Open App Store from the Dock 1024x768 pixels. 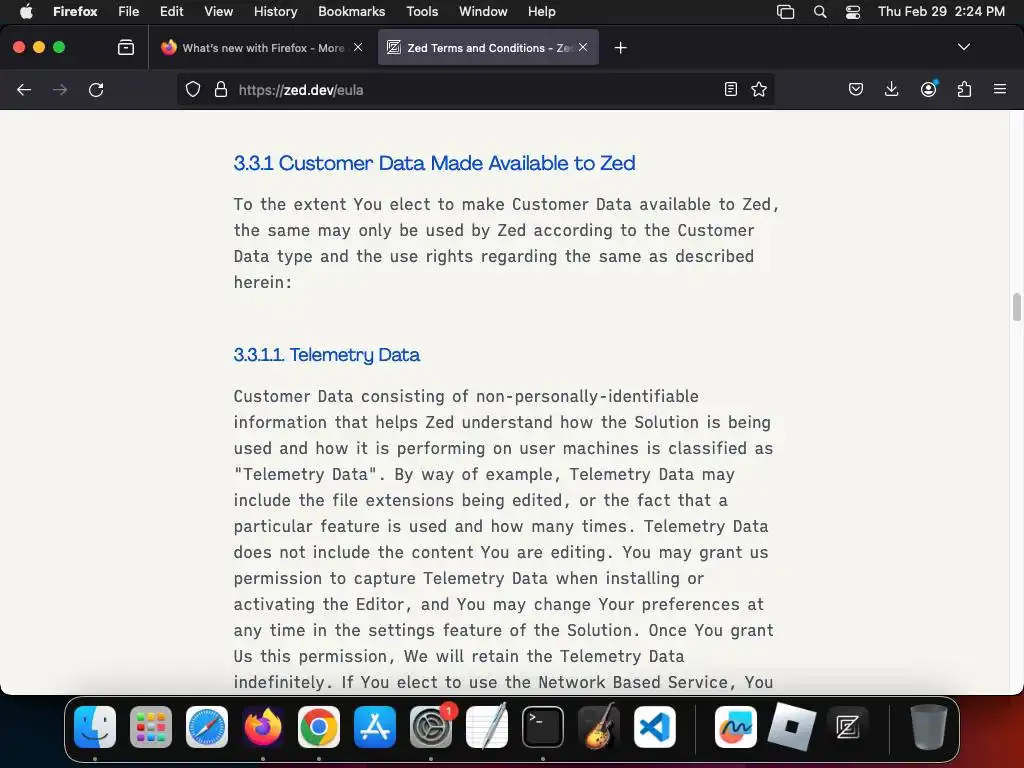pos(375,727)
